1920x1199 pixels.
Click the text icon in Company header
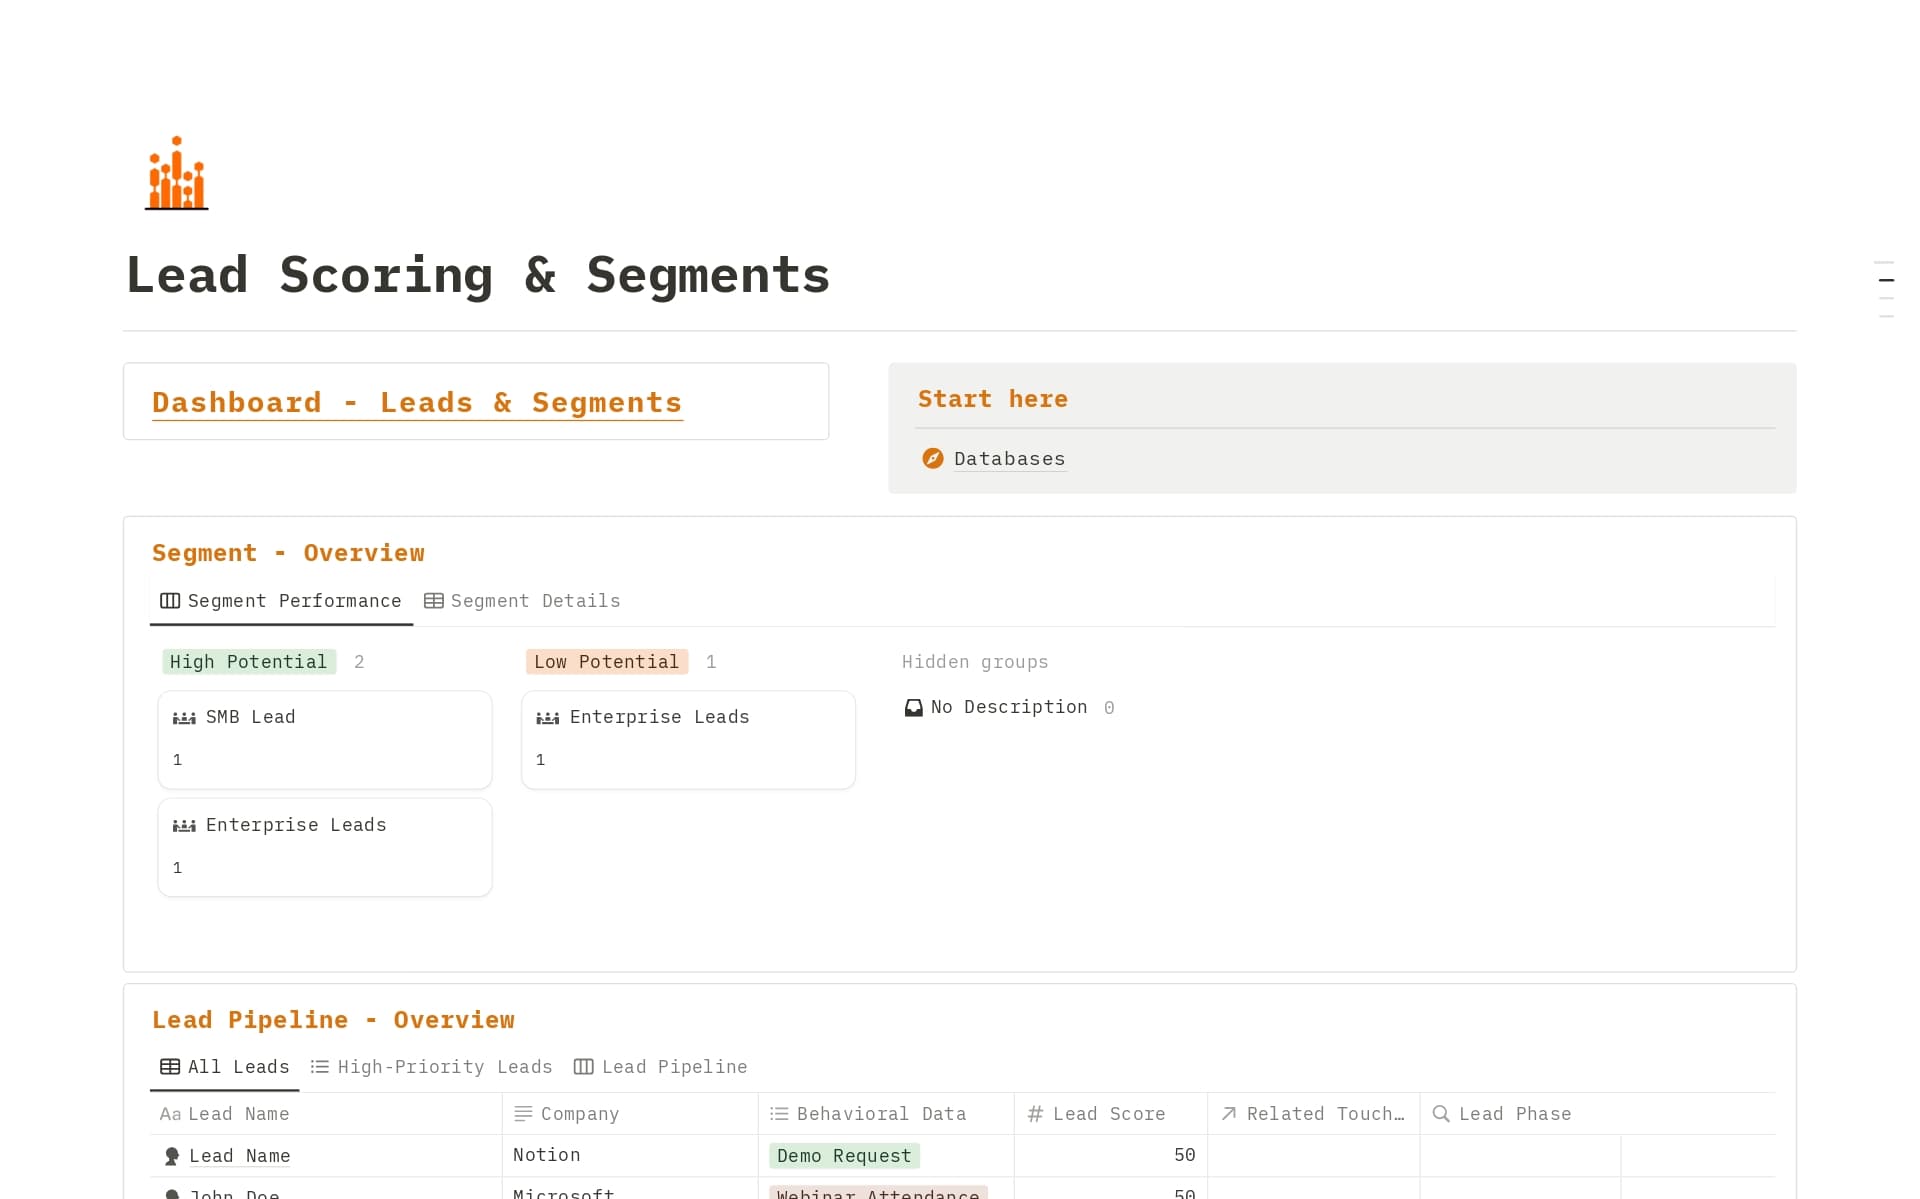pyautogui.click(x=523, y=1114)
